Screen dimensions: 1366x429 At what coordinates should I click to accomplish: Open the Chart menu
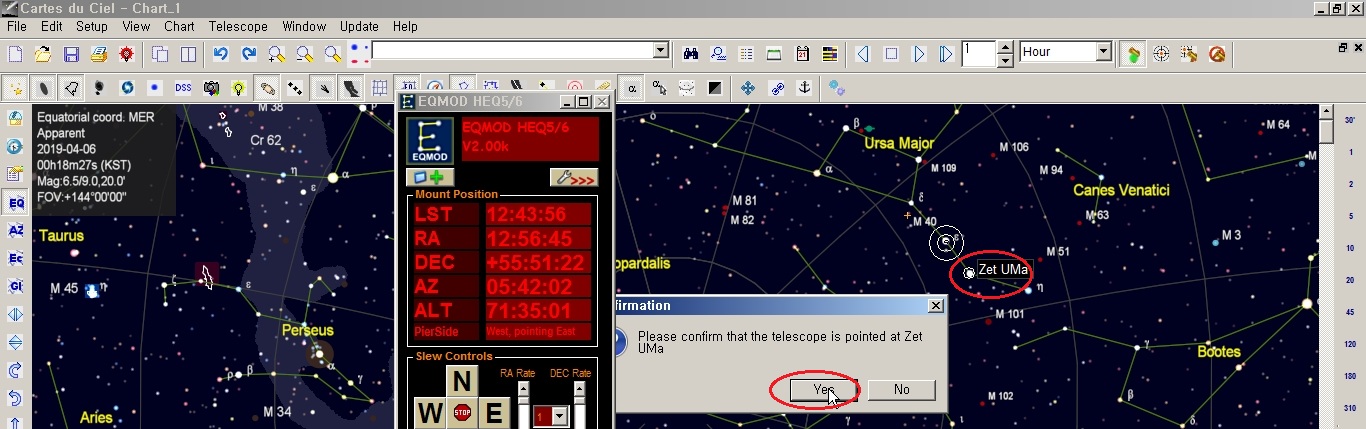[x=179, y=26]
